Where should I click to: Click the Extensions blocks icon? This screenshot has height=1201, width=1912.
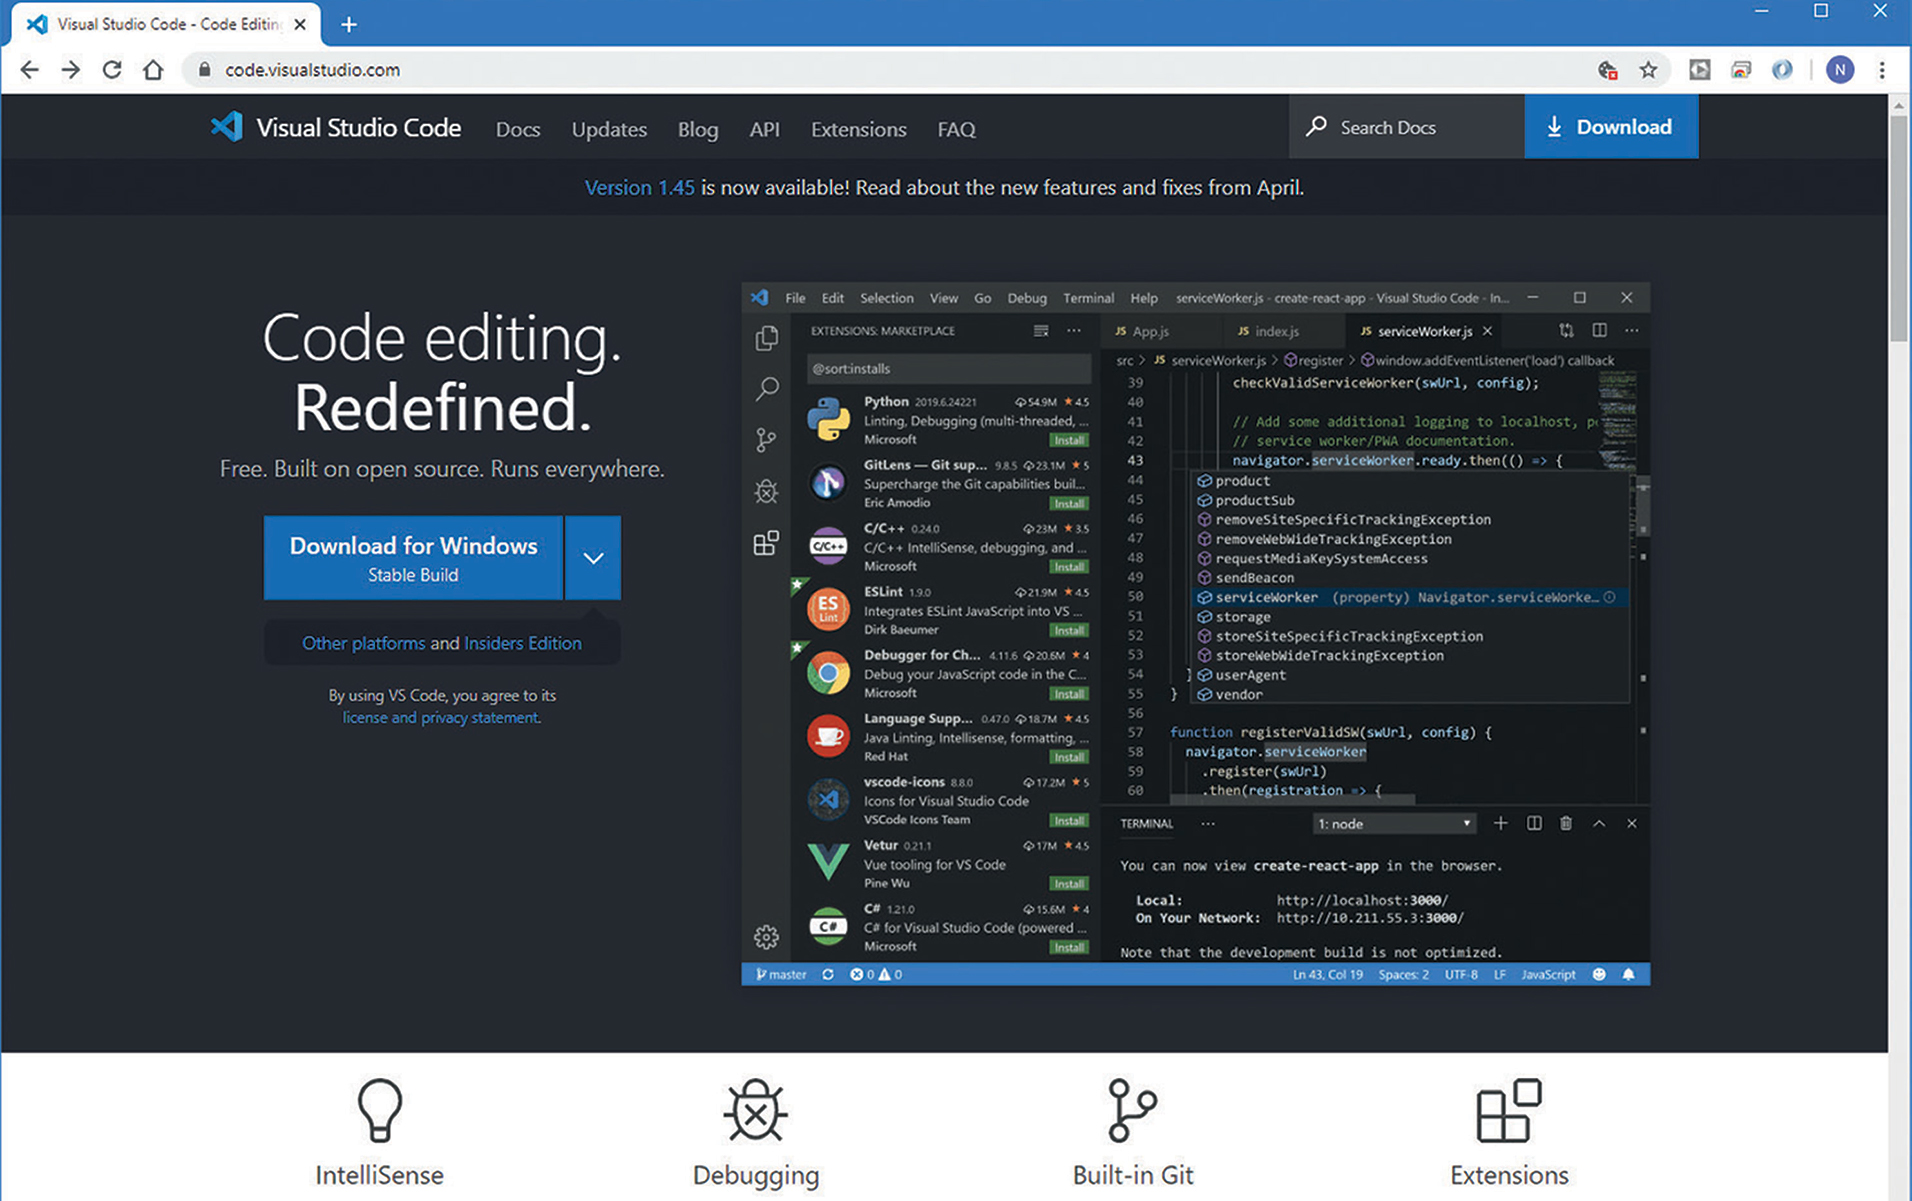[1508, 1110]
